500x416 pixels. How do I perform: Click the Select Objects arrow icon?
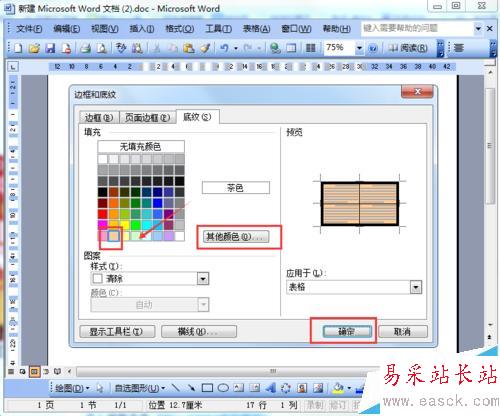99,388
